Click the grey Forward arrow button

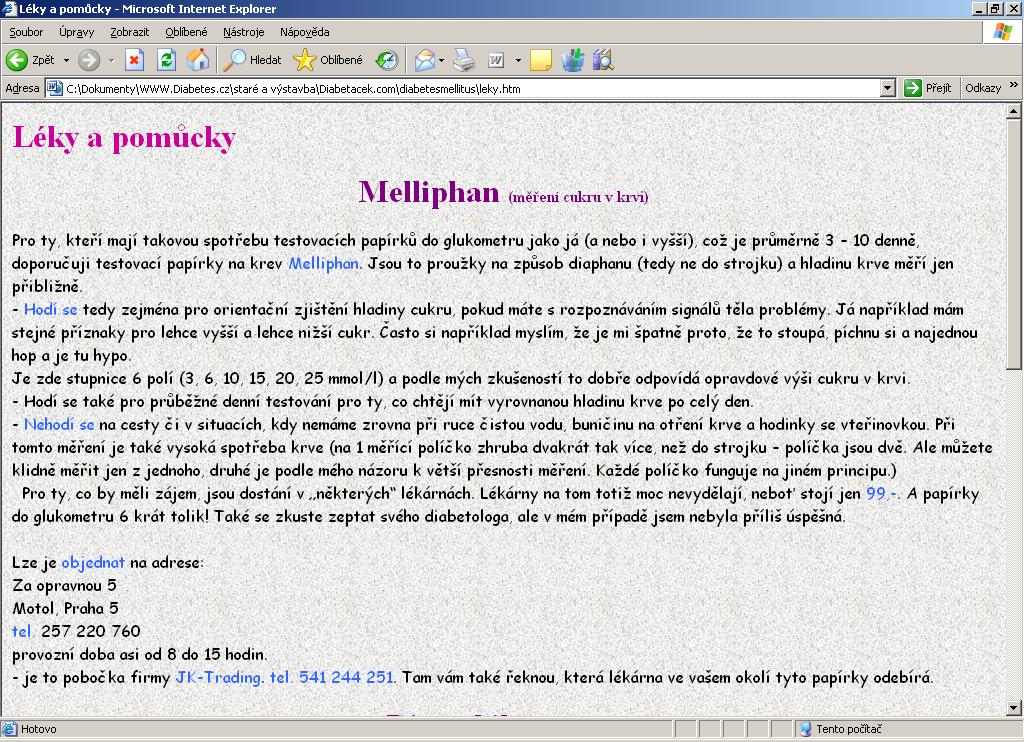coord(89,60)
